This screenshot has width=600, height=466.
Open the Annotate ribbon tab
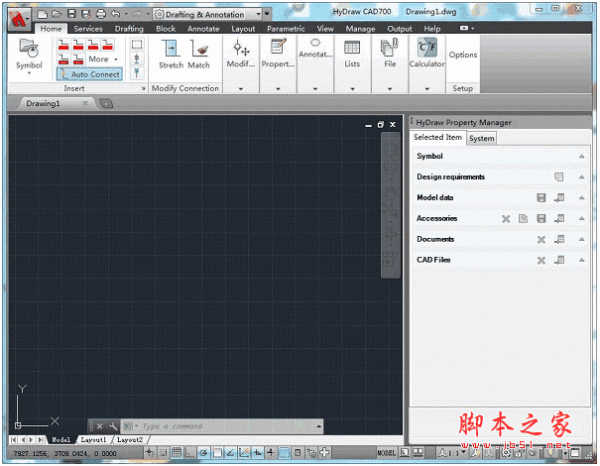point(203,29)
